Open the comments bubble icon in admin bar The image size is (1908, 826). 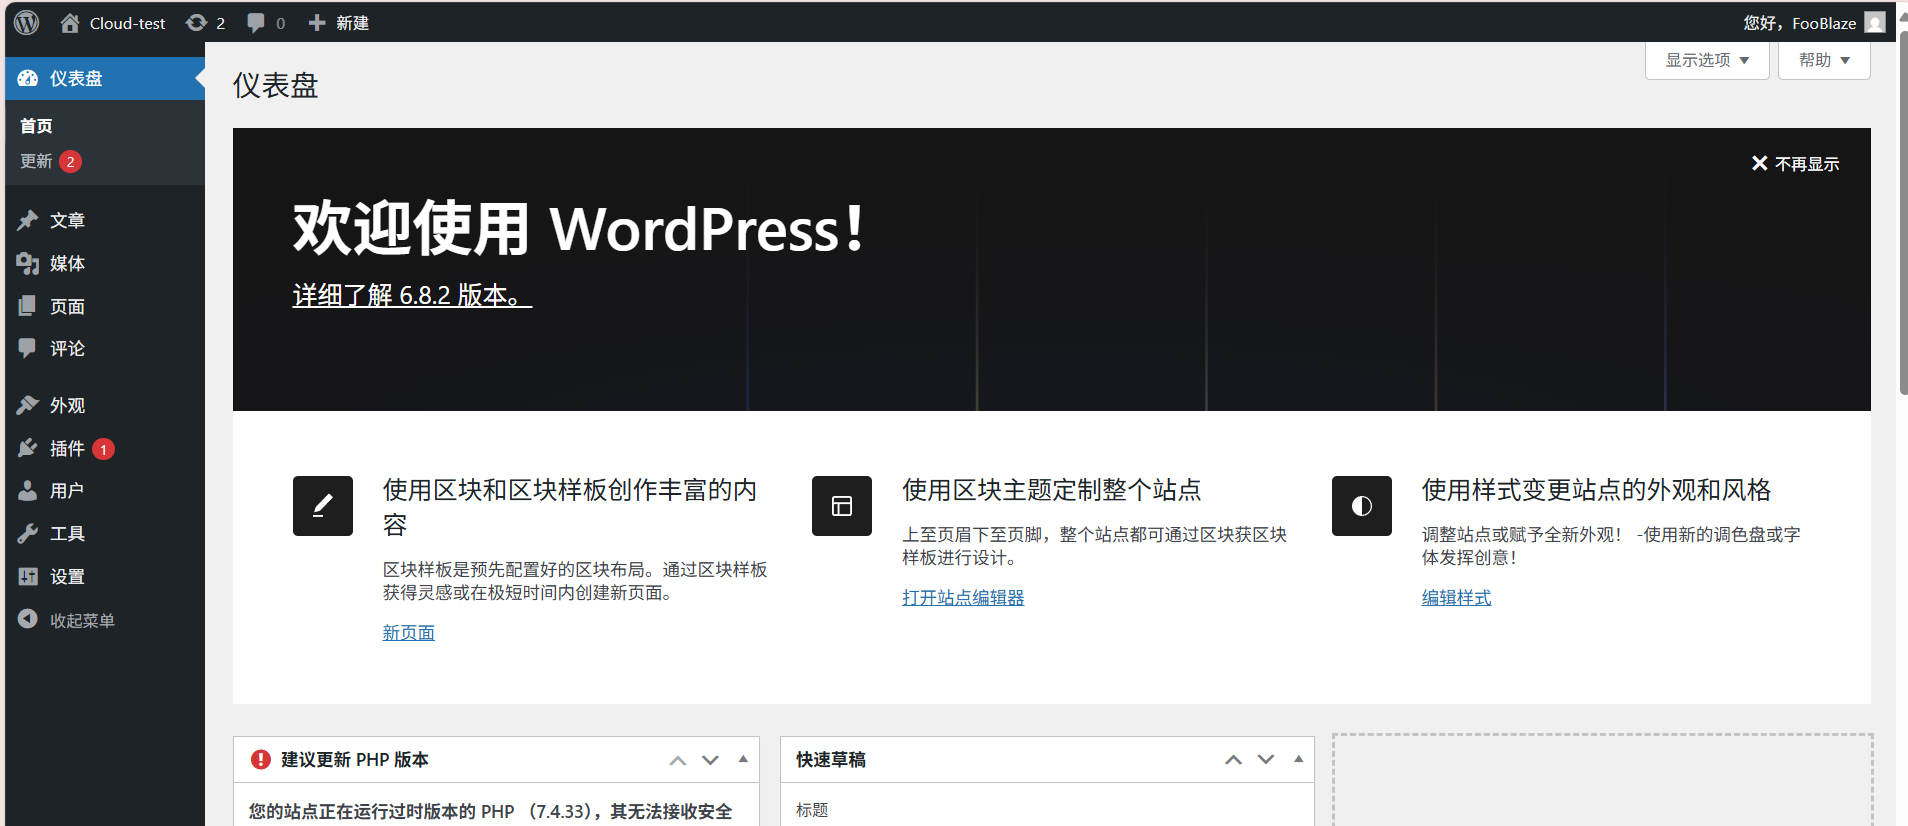tap(256, 23)
